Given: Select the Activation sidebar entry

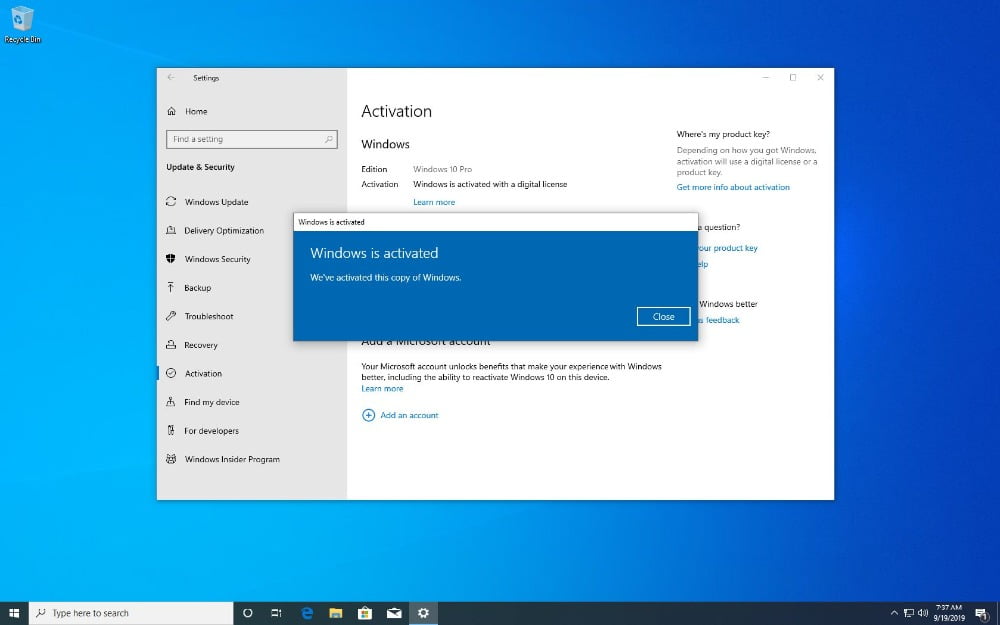Looking at the screenshot, I should pyautogui.click(x=203, y=373).
